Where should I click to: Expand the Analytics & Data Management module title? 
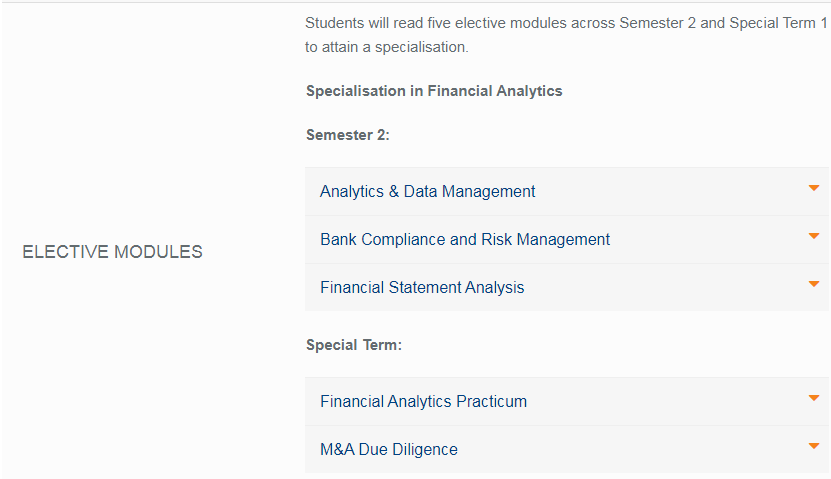click(428, 191)
